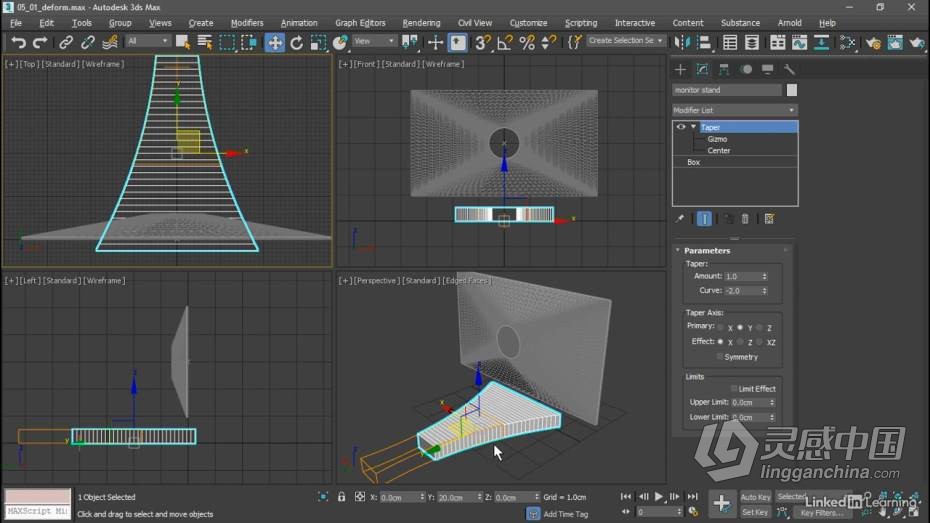Screen dimensions: 930x523
Task: Collapse the Parameters rollout
Action: pyautogui.click(x=678, y=250)
